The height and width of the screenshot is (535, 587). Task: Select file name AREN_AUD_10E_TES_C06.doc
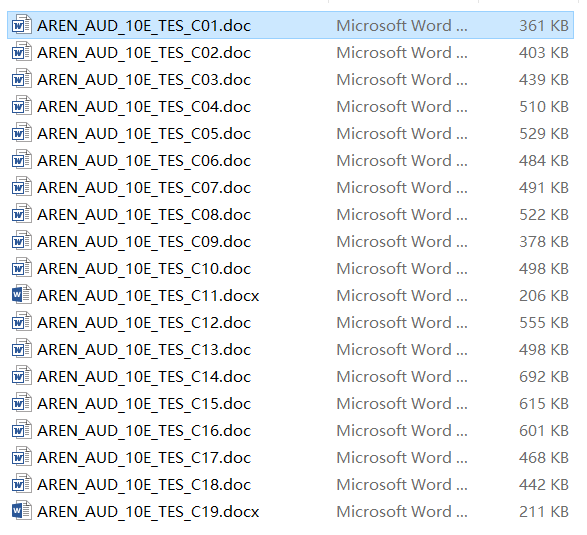click(144, 161)
